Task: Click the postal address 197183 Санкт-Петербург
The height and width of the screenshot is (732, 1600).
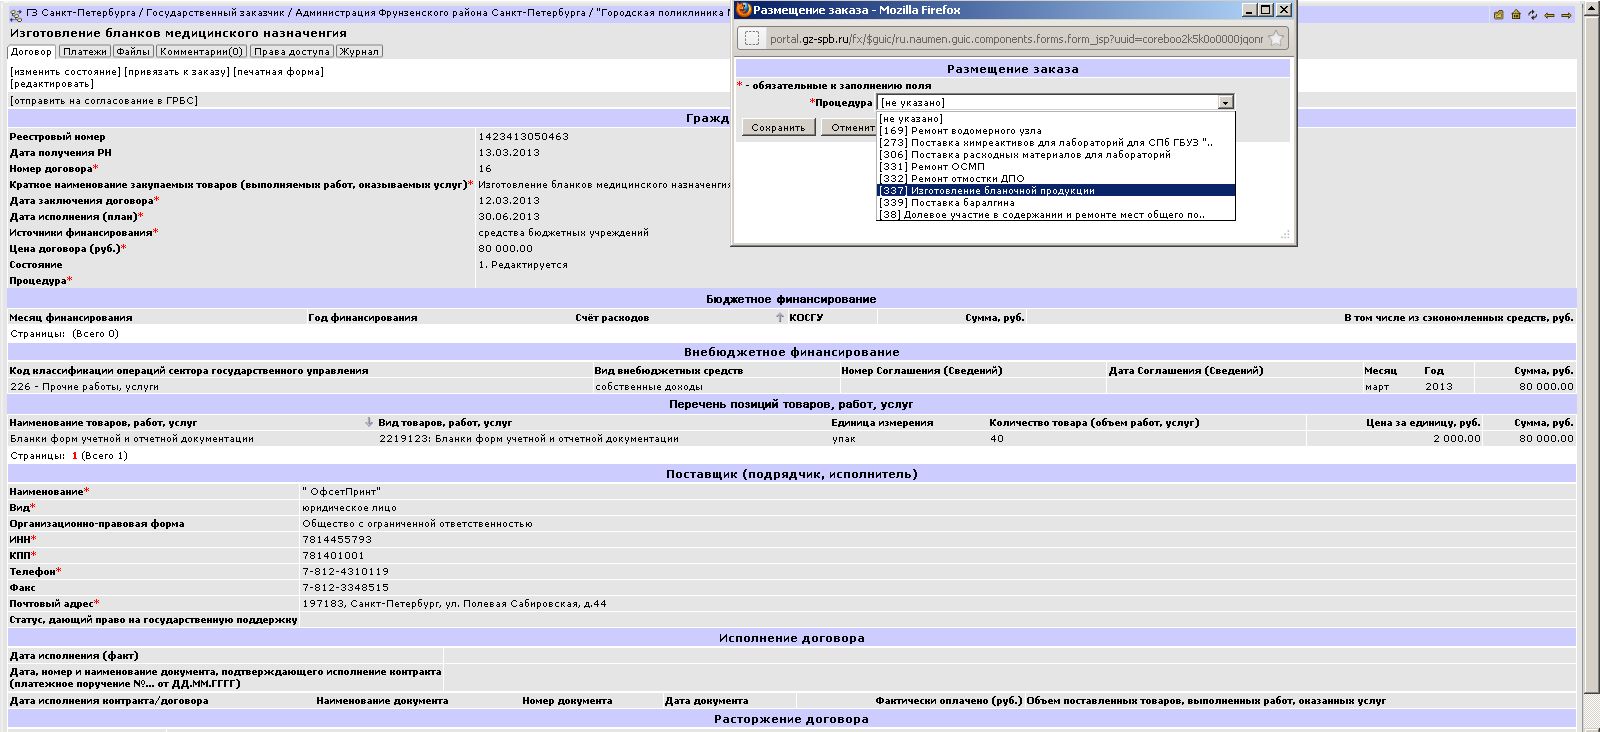Action: 454,604
